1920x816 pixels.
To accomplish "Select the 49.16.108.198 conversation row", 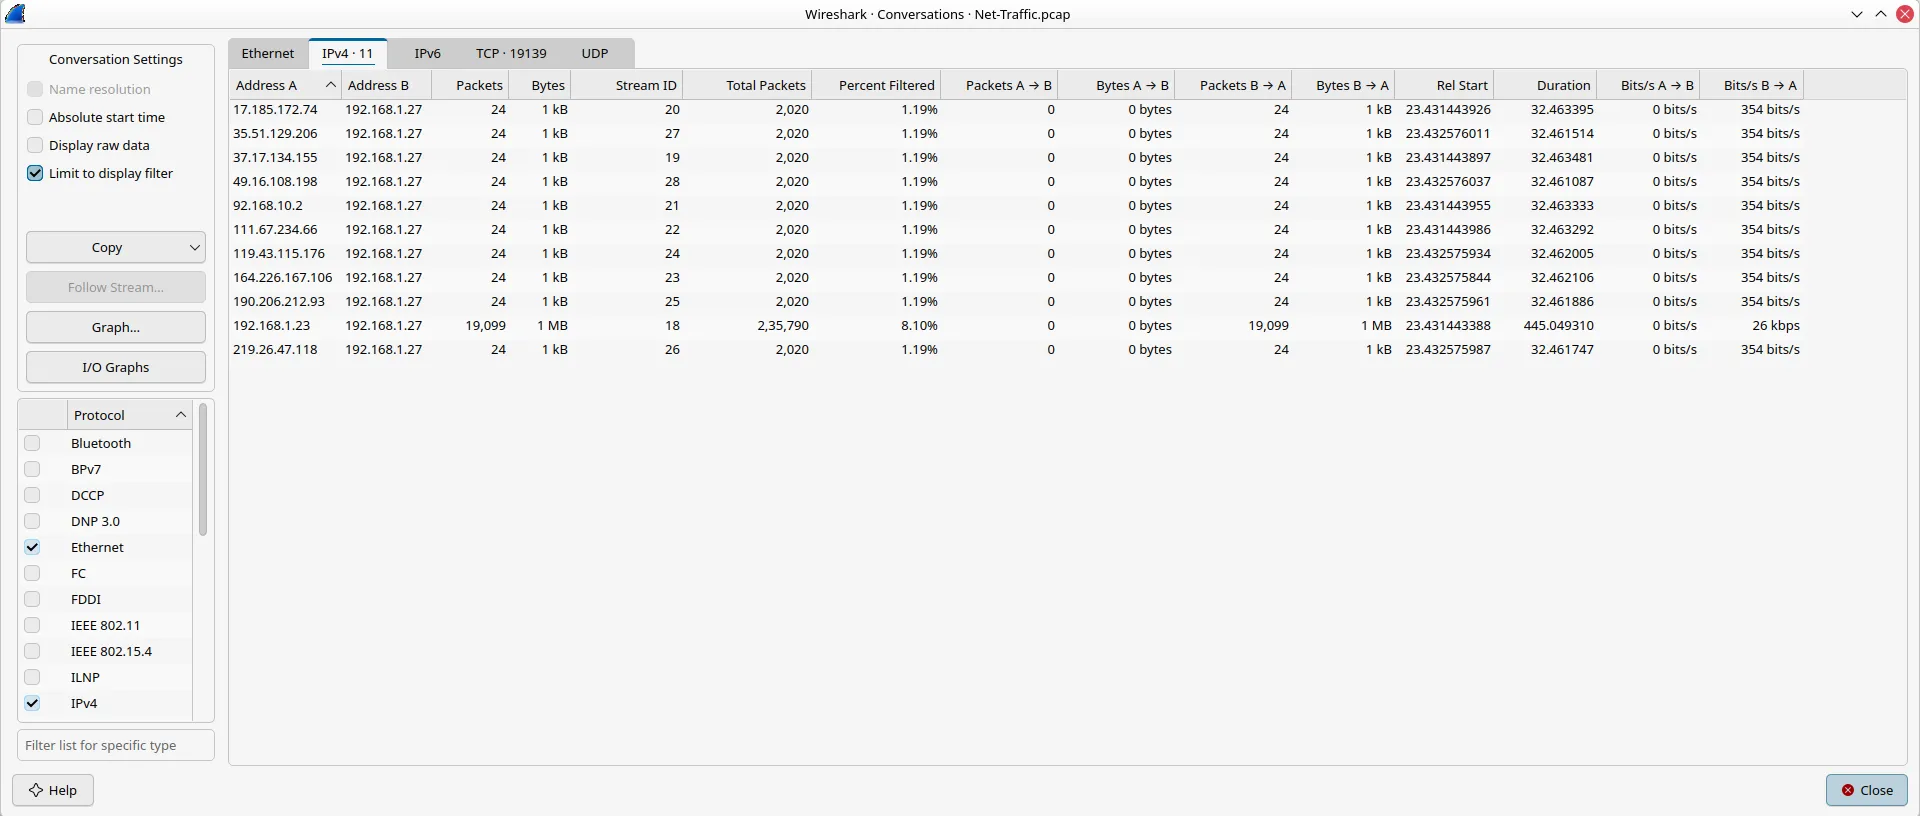I will (1016, 181).
